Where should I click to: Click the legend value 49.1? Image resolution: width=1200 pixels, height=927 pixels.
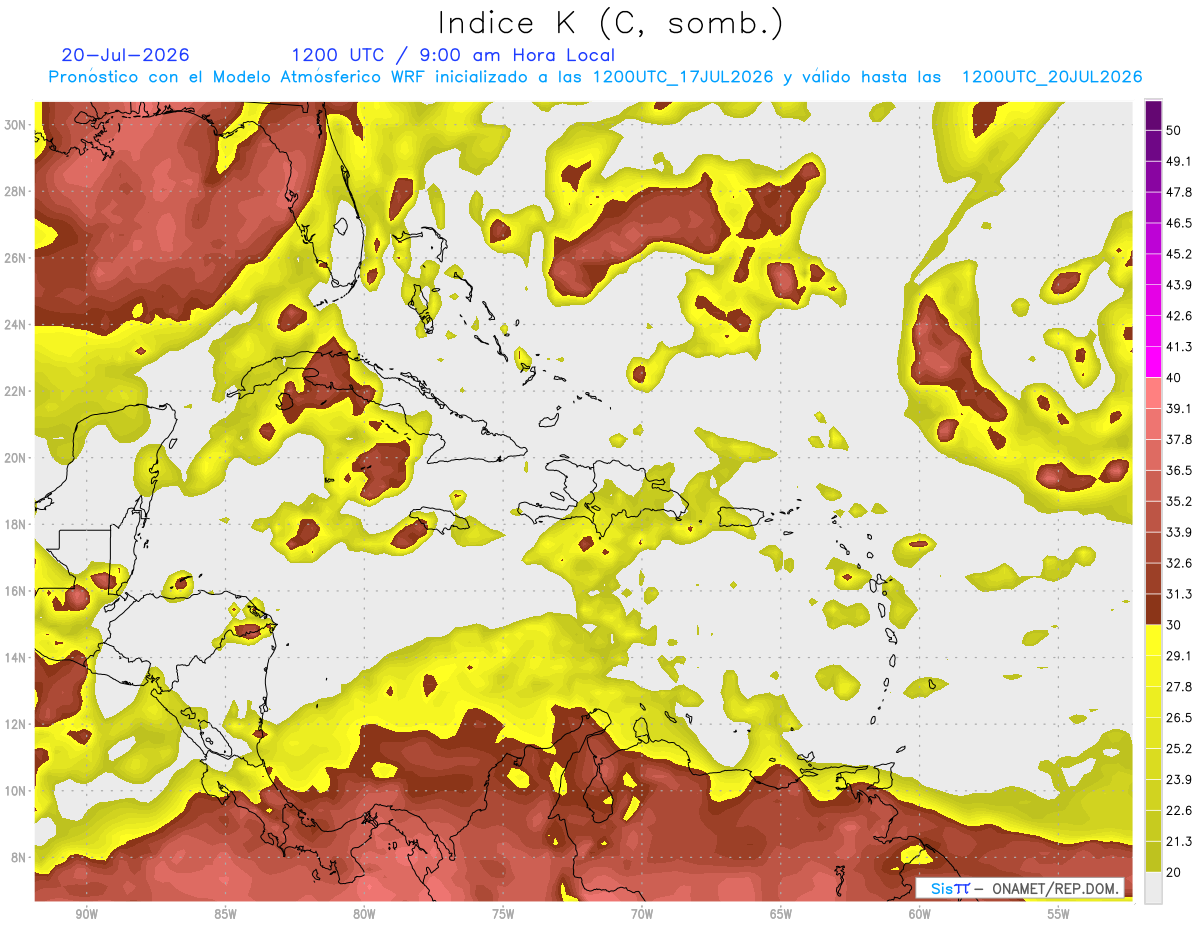pos(1178,160)
